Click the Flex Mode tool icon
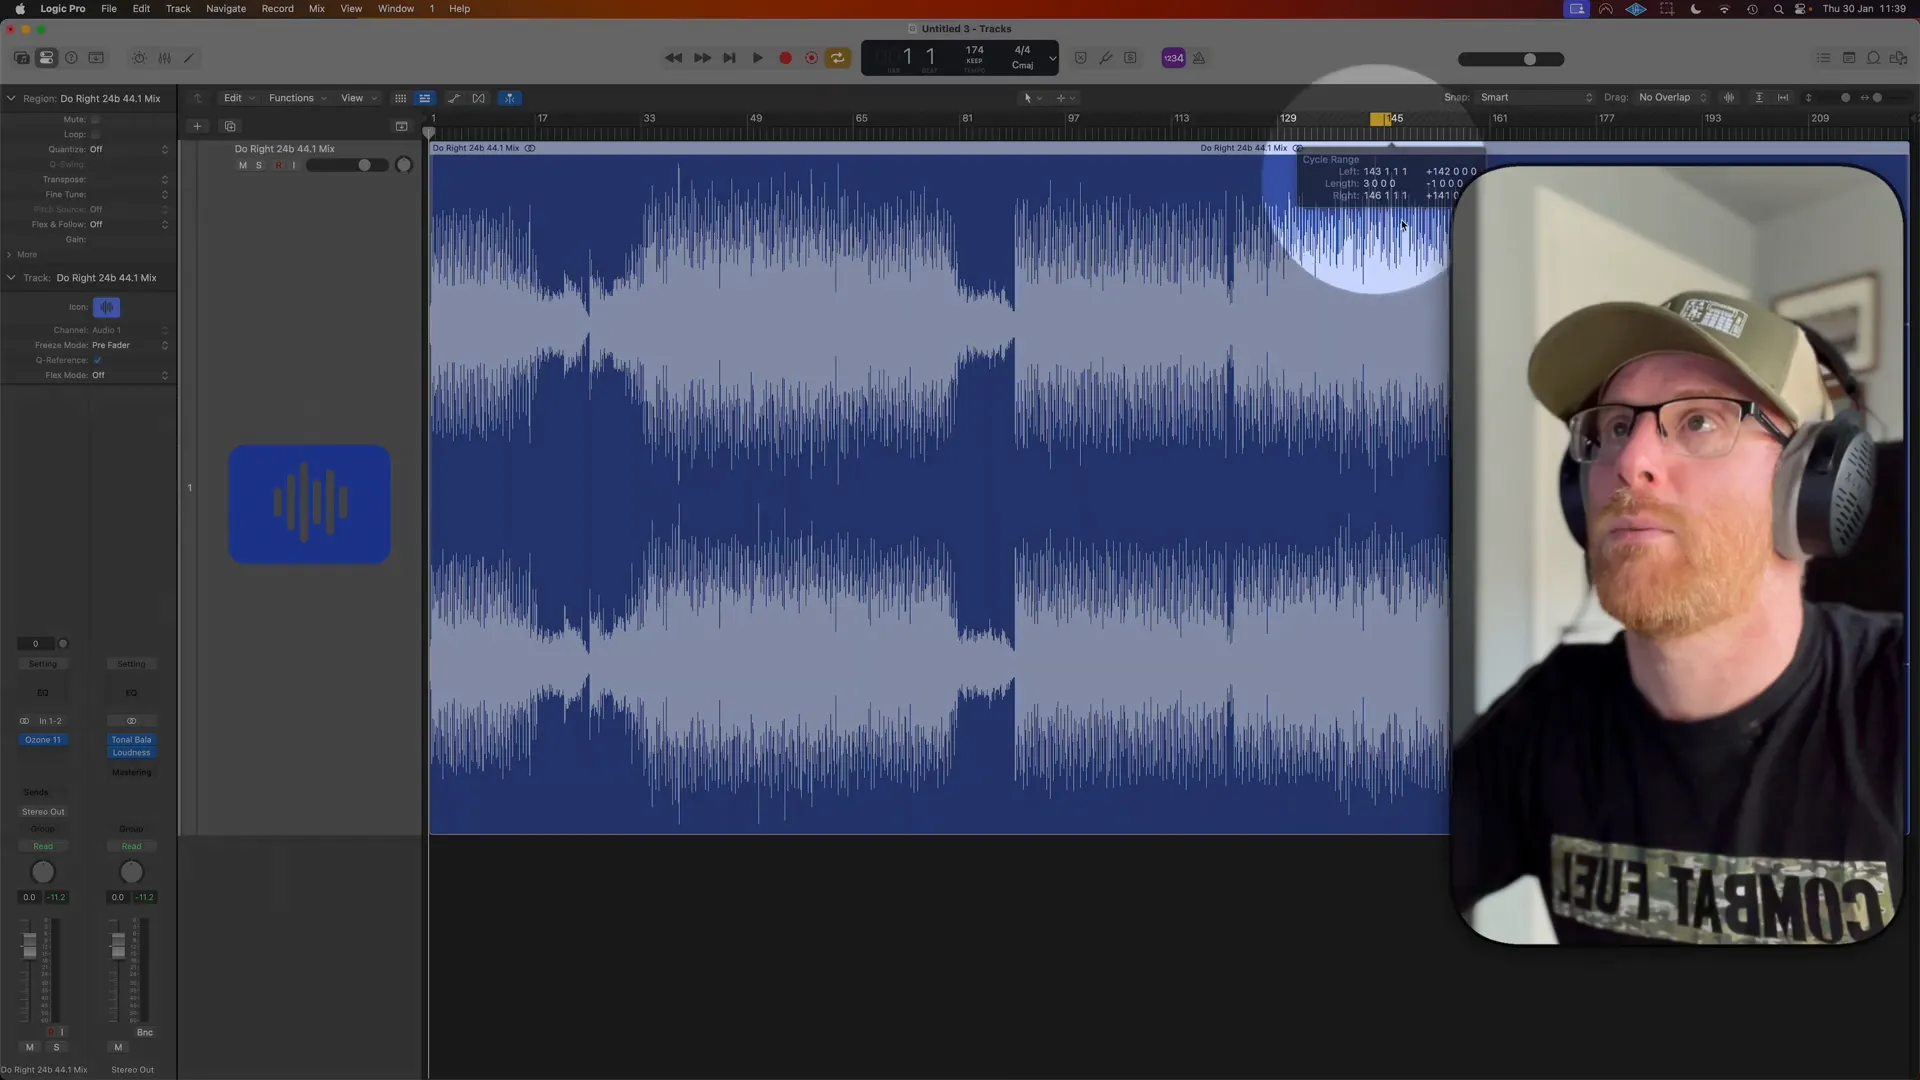The height and width of the screenshot is (1080, 1920). (x=510, y=96)
